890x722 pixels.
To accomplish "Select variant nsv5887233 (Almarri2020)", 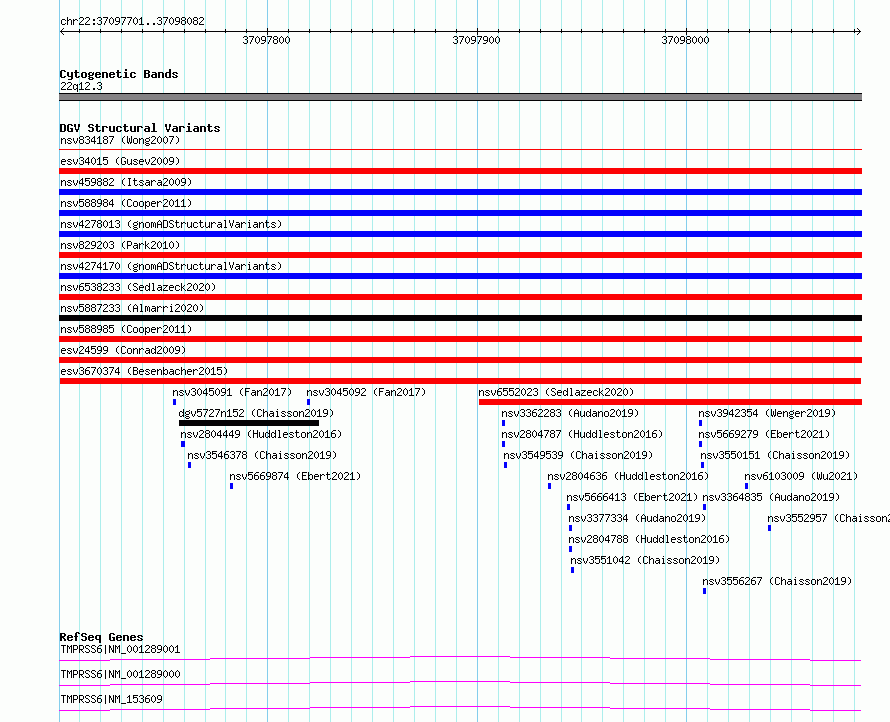I will (x=132, y=308).
